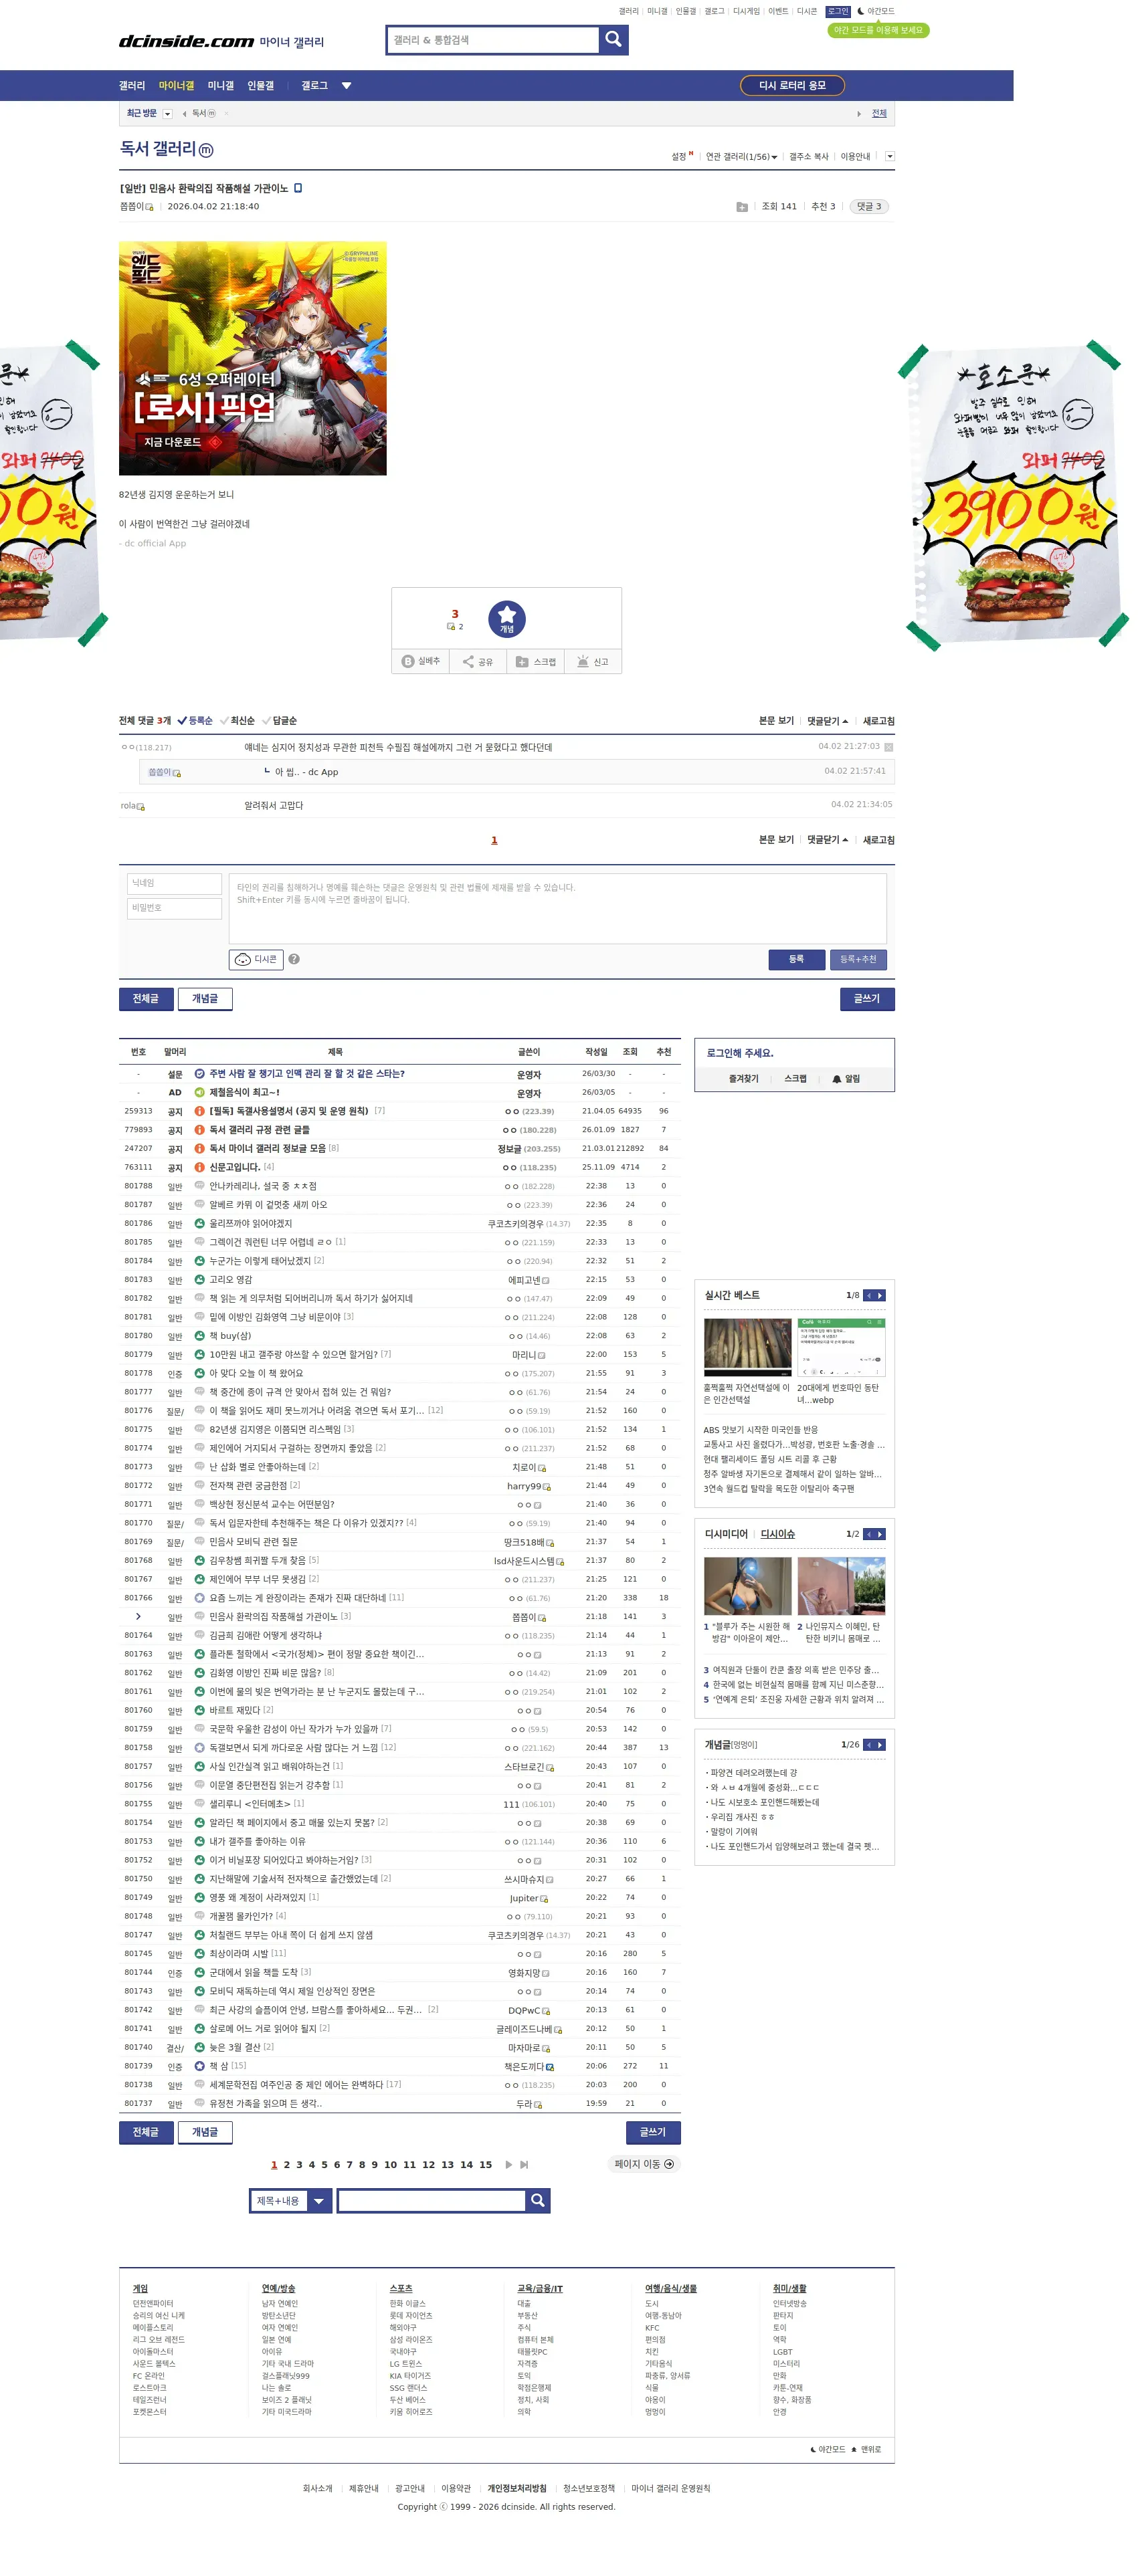Image resolution: width=1138 pixels, height=2576 pixels.
Task: Click the 디시콘 emoticon button
Action: [256, 959]
